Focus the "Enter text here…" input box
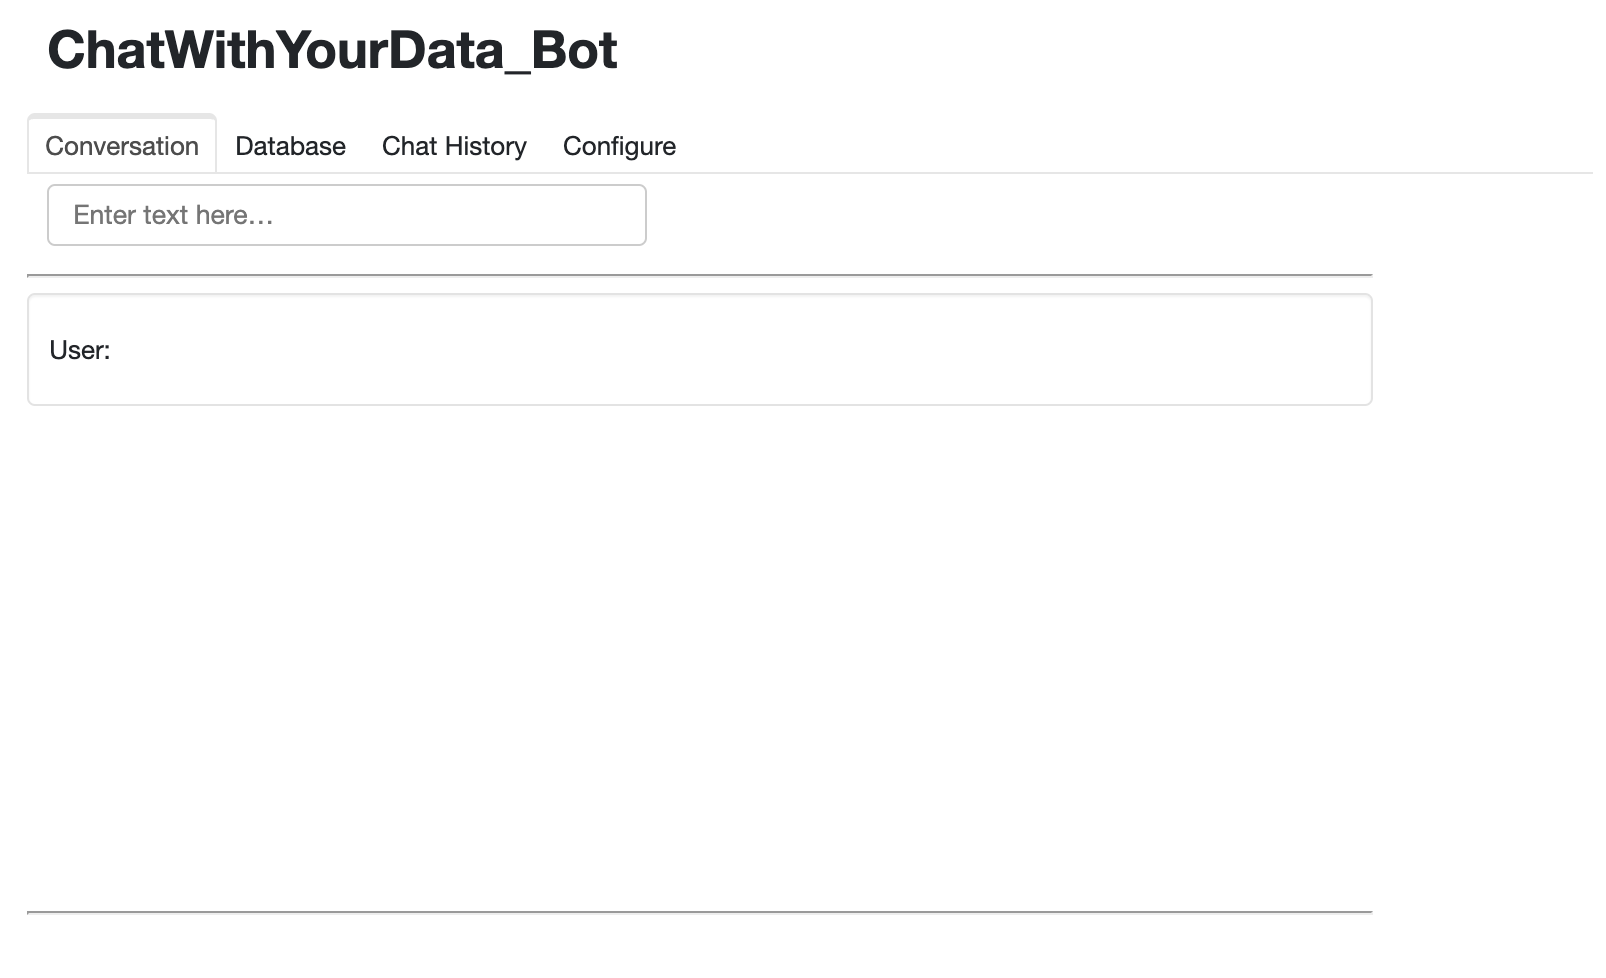Image resolution: width=1606 pixels, height=978 pixels. (346, 215)
